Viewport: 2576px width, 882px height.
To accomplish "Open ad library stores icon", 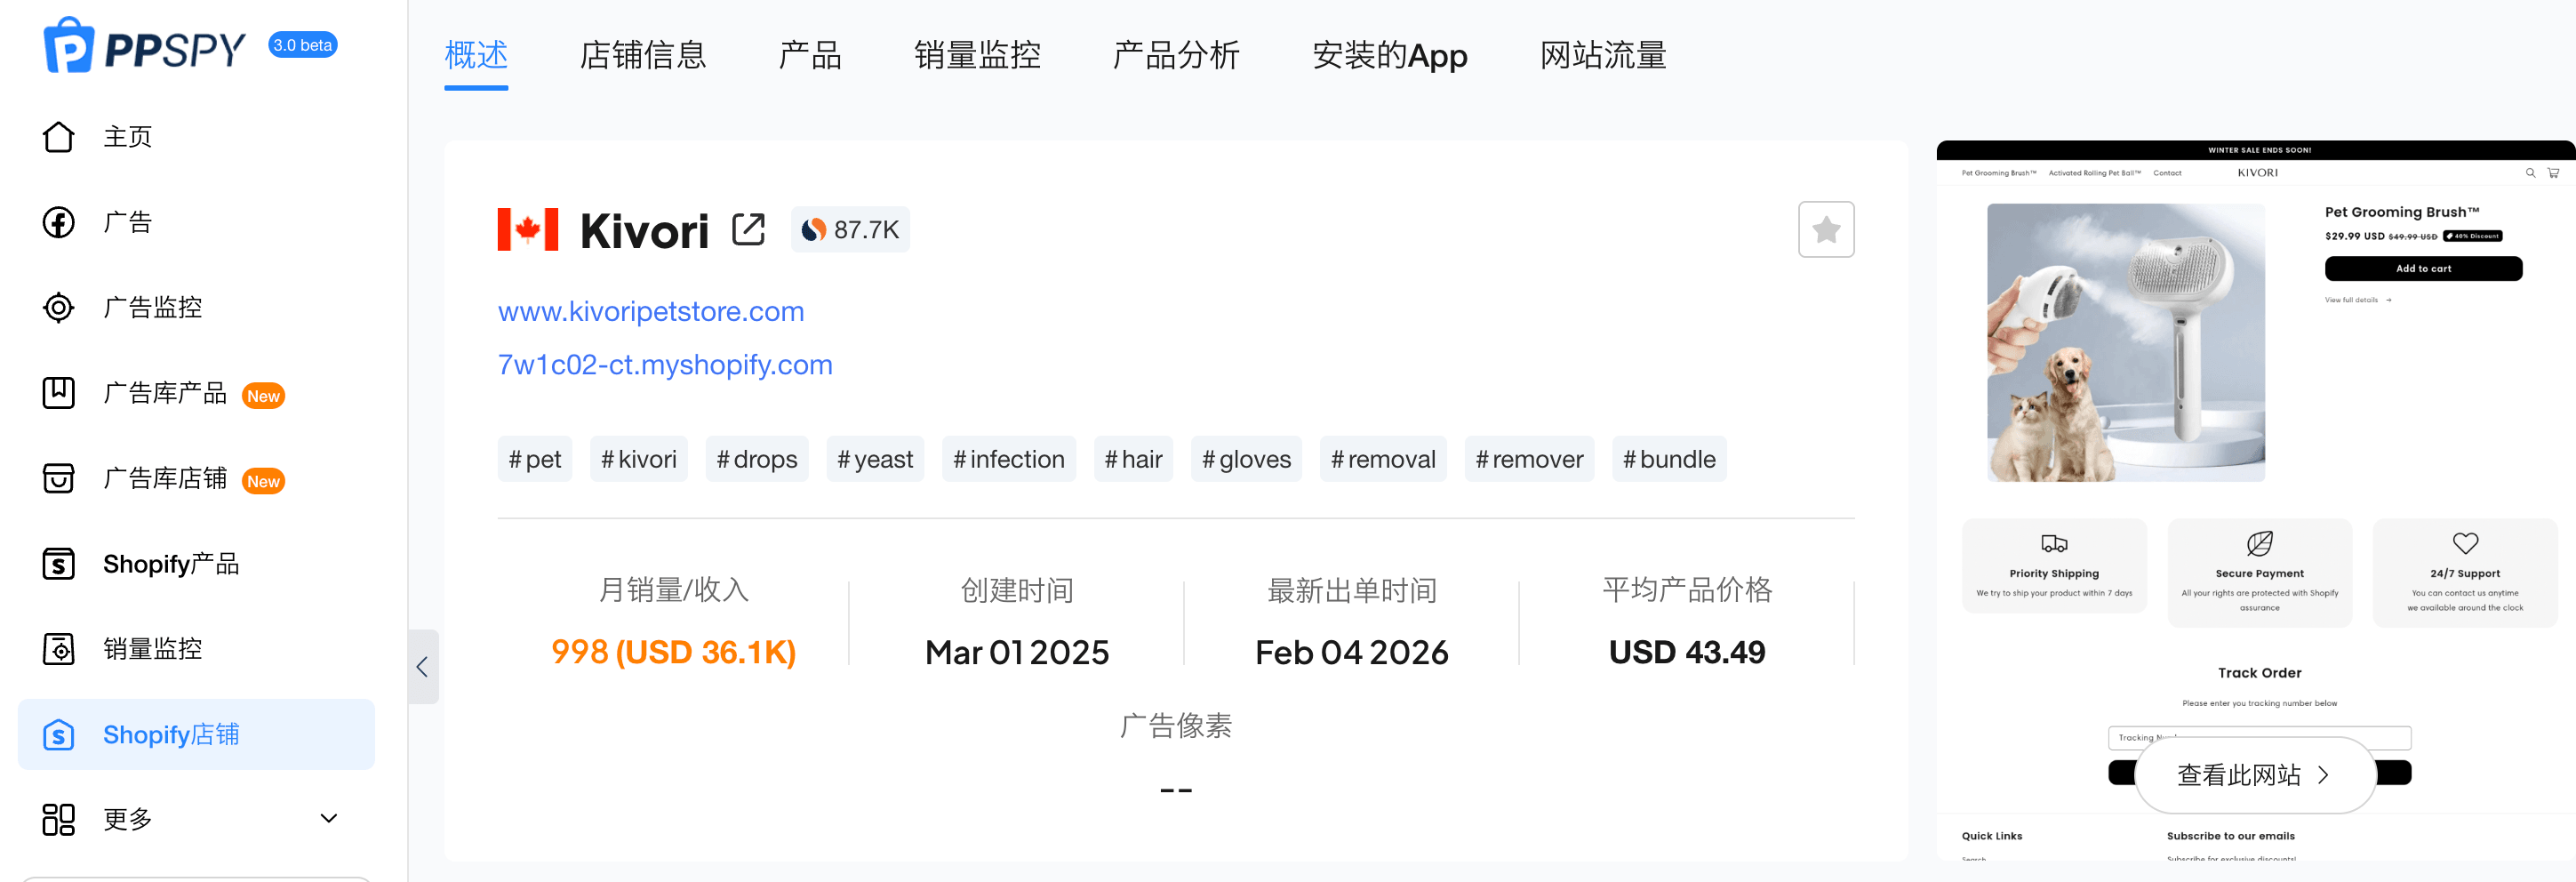I will coord(59,478).
